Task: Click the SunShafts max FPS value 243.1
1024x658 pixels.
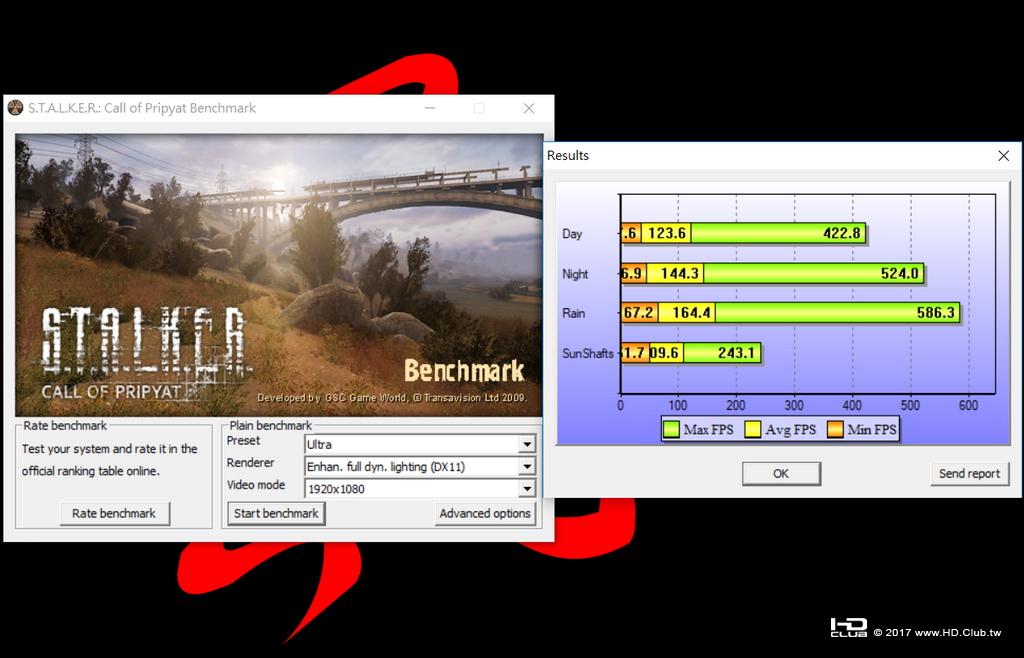Action: point(736,353)
